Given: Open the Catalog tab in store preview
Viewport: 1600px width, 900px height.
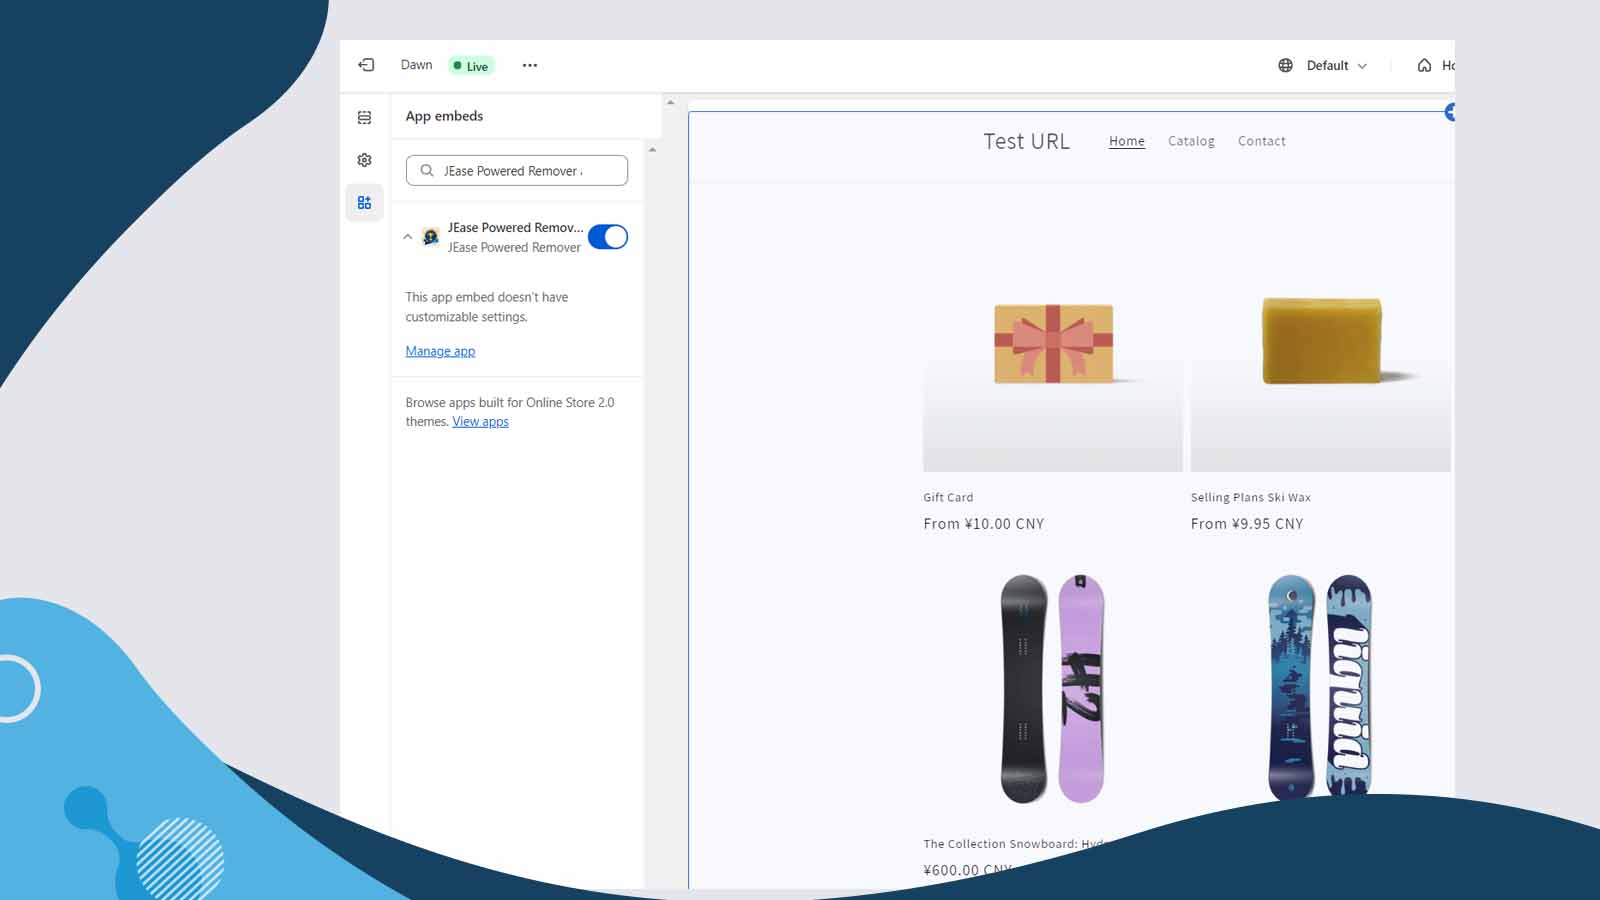Looking at the screenshot, I should pyautogui.click(x=1191, y=141).
